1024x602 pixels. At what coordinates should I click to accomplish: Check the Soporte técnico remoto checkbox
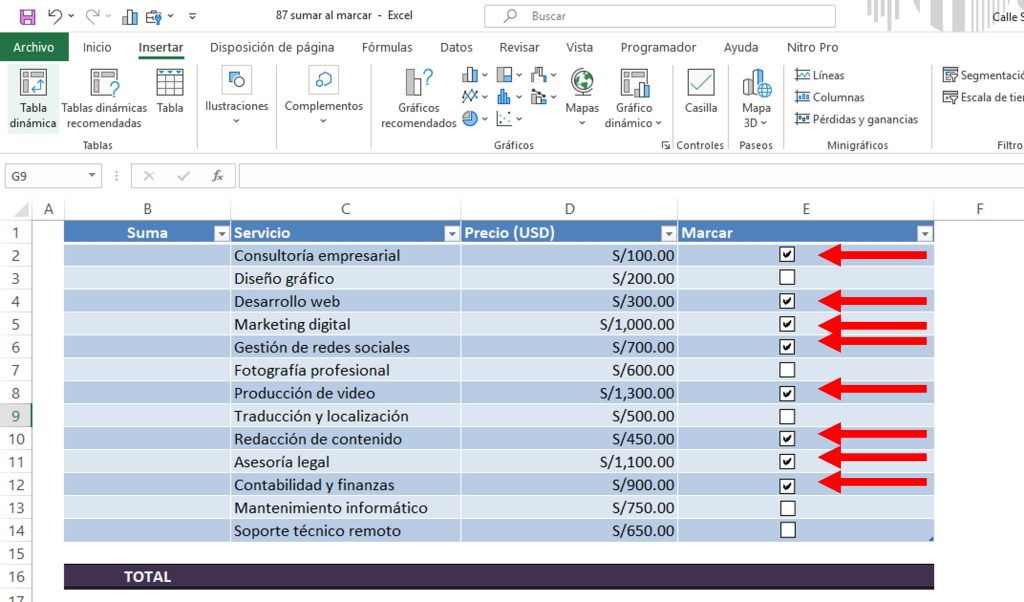[787, 530]
